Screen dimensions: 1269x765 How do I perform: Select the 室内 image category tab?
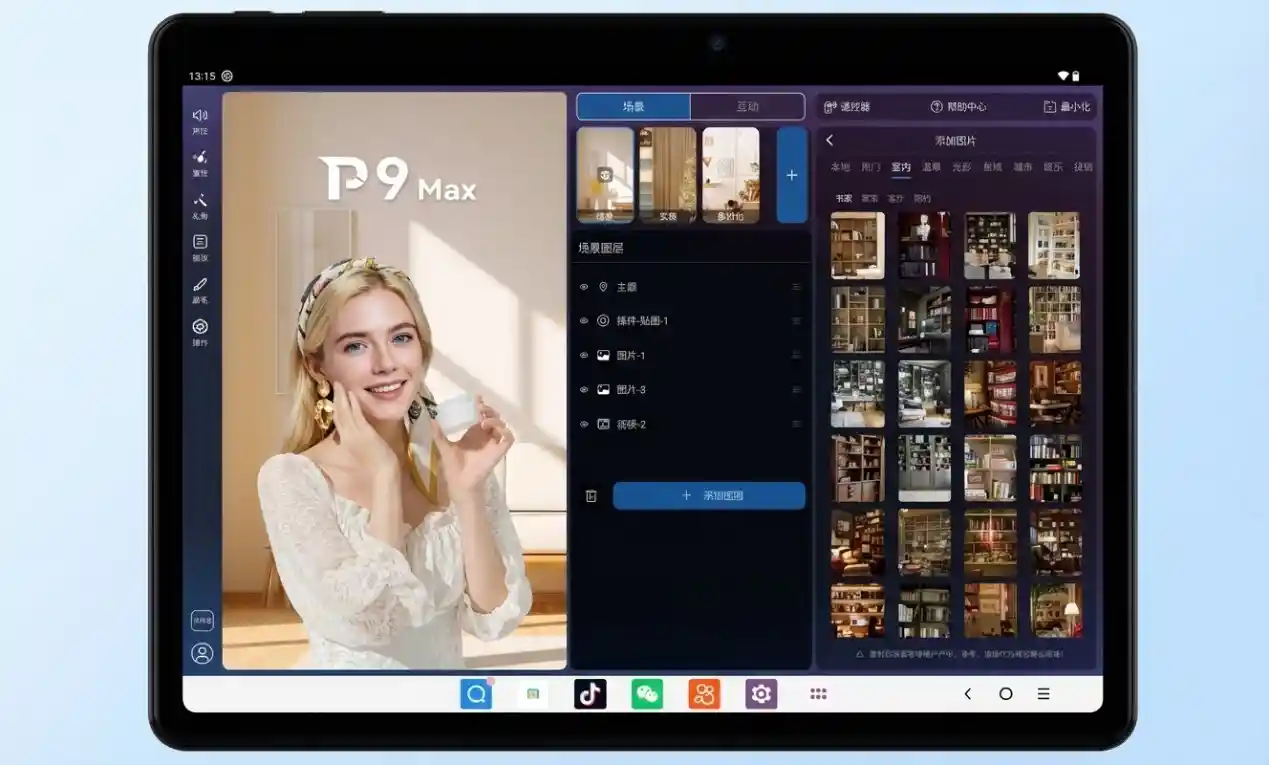[x=900, y=167]
